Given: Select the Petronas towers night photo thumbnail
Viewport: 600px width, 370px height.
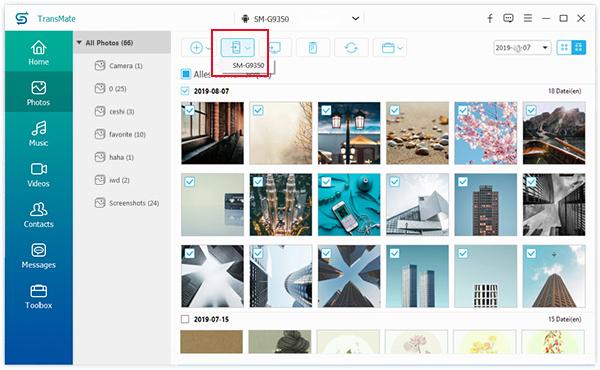Looking at the screenshot, I should pos(280,205).
